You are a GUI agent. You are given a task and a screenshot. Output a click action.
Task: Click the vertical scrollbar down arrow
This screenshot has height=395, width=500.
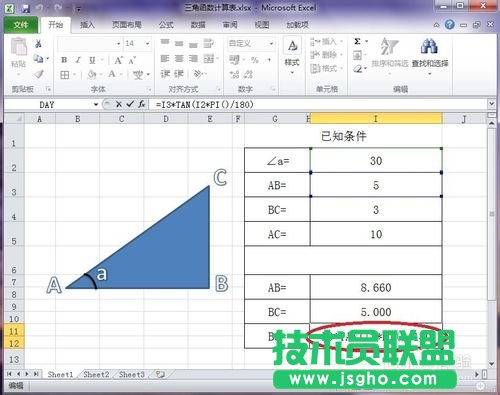tap(492, 364)
